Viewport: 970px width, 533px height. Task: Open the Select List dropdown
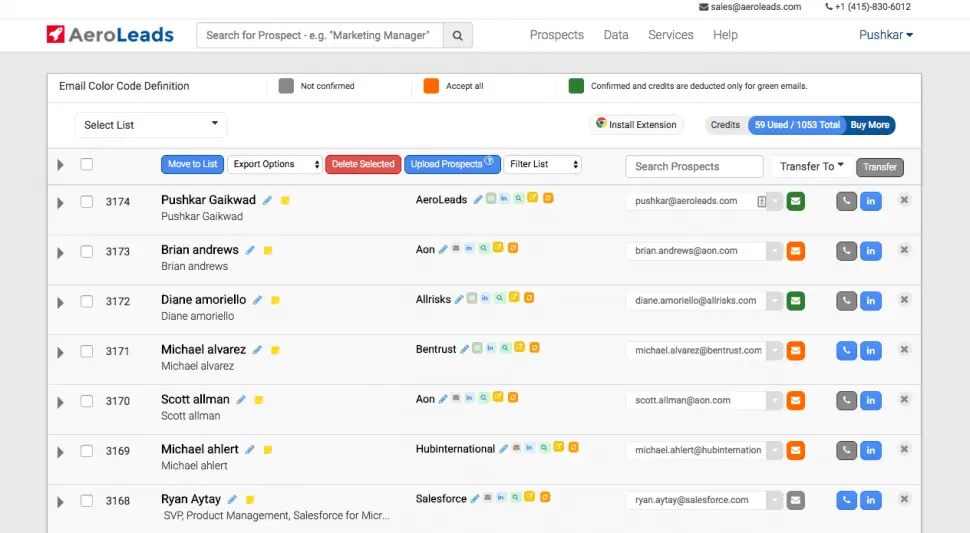tap(151, 125)
